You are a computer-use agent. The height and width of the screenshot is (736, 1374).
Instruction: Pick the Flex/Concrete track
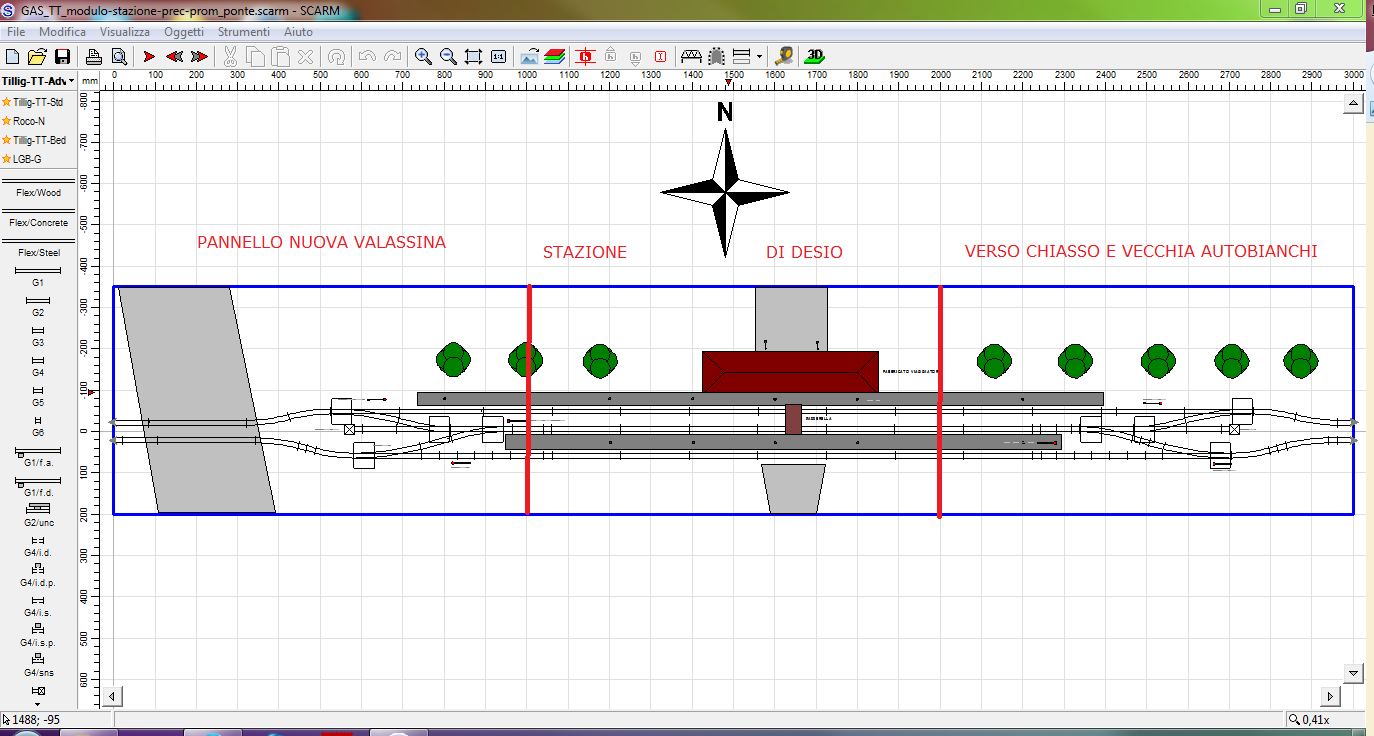[38, 218]
